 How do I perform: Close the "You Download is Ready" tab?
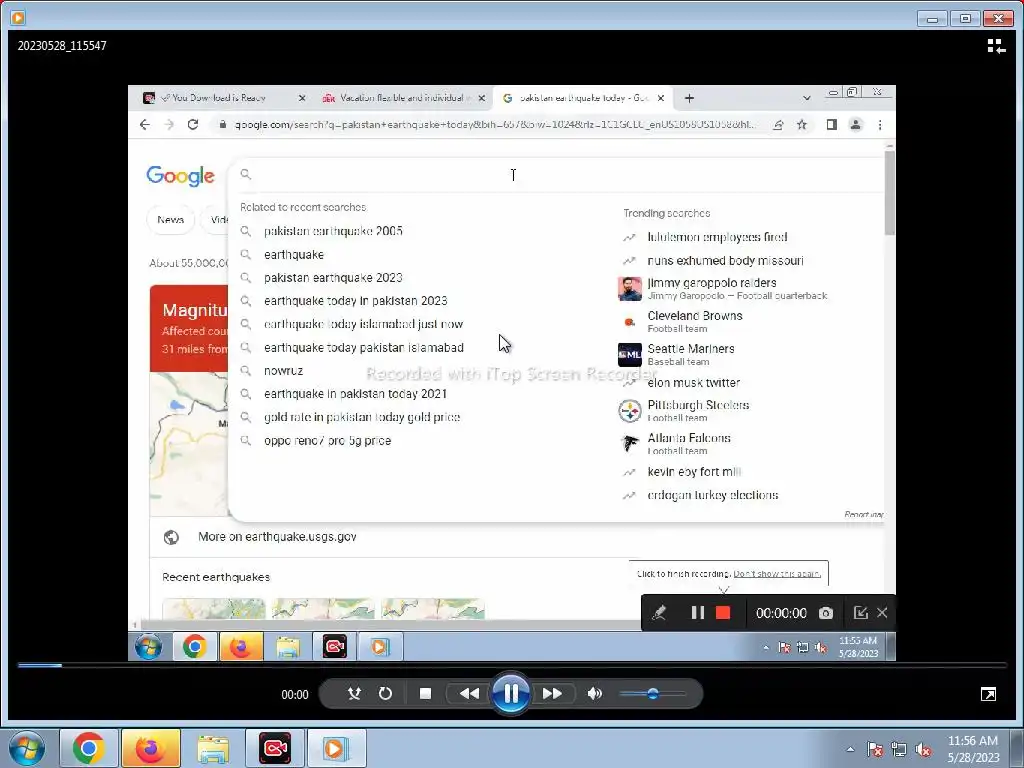[x=302, y=98]
